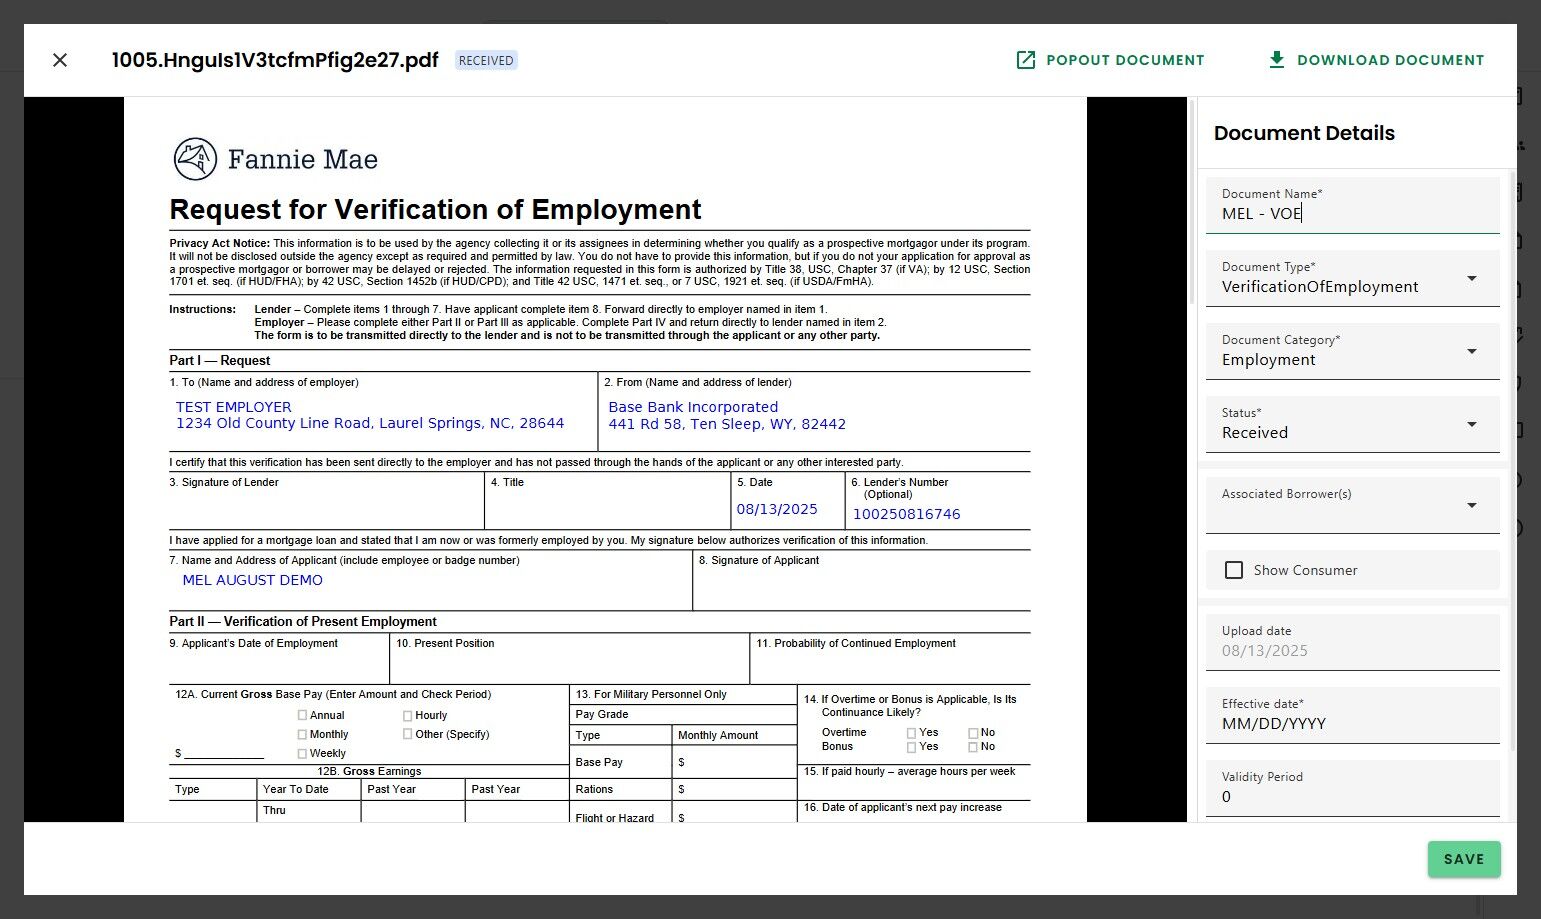Click the Document Details panel scrollbar

click(1512, 460)
